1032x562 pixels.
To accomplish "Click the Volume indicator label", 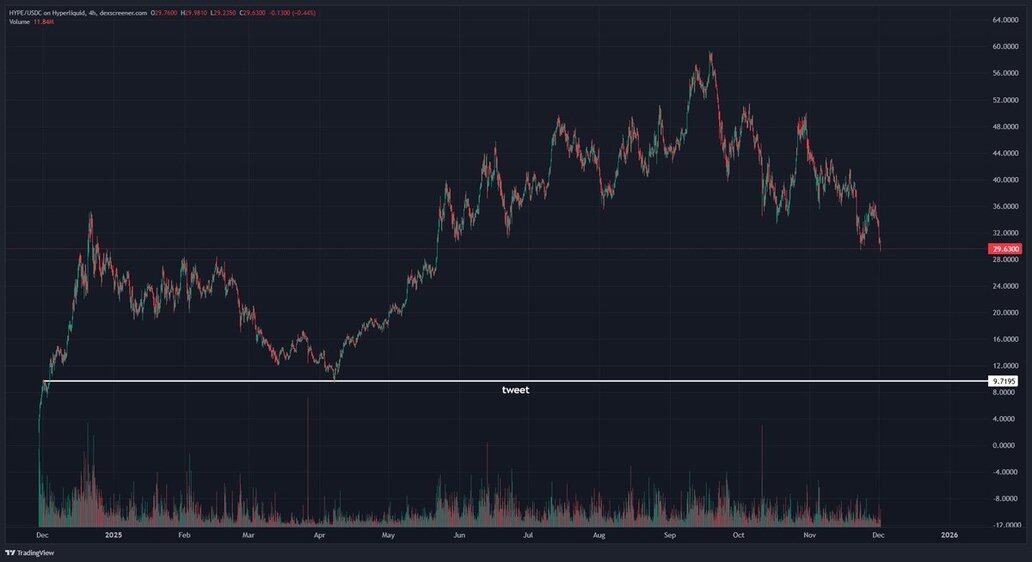I will (x=20, y=21).
